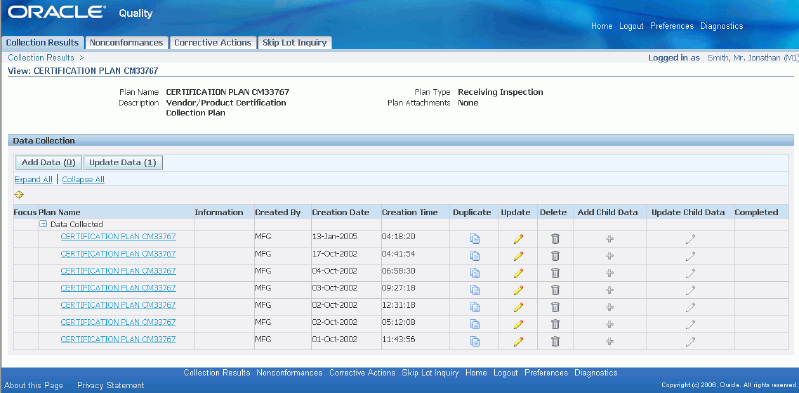Collapse the Data Collected tree node
Screen dimensions: 799x393
coord(43,224)
